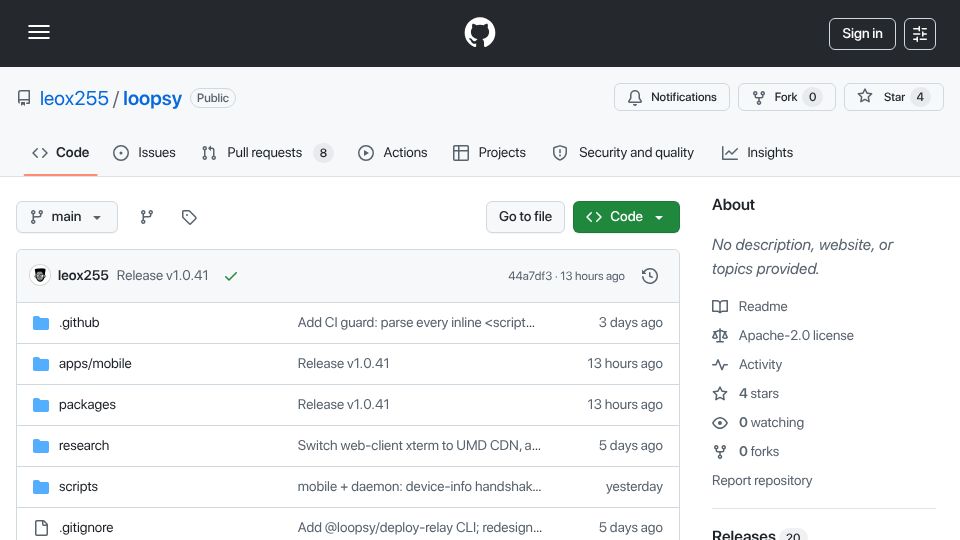Open the loopsy repository link
Image resolution: width=960 pixels, height=540 pixels.
point(152,99)
